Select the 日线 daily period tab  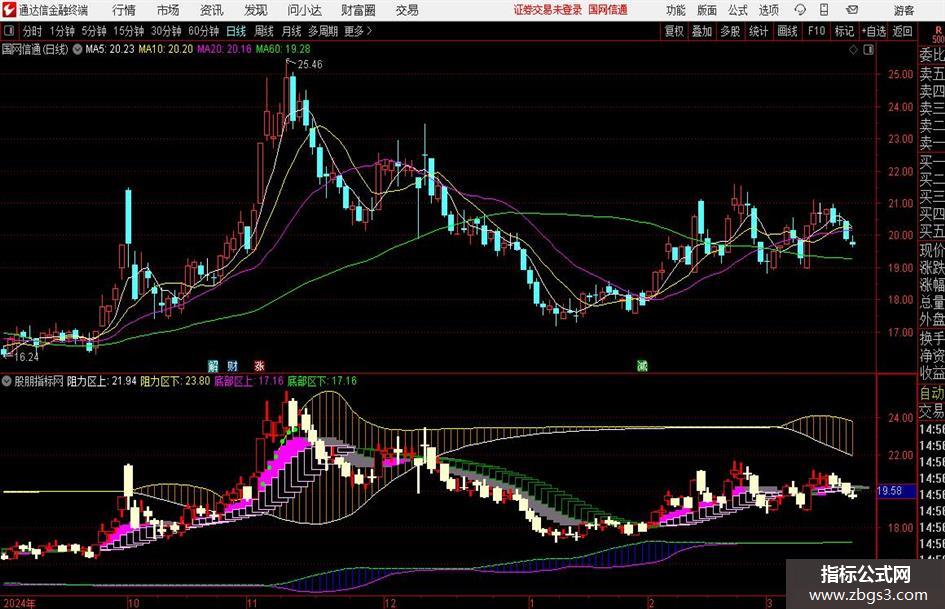[x=236, y=31]
